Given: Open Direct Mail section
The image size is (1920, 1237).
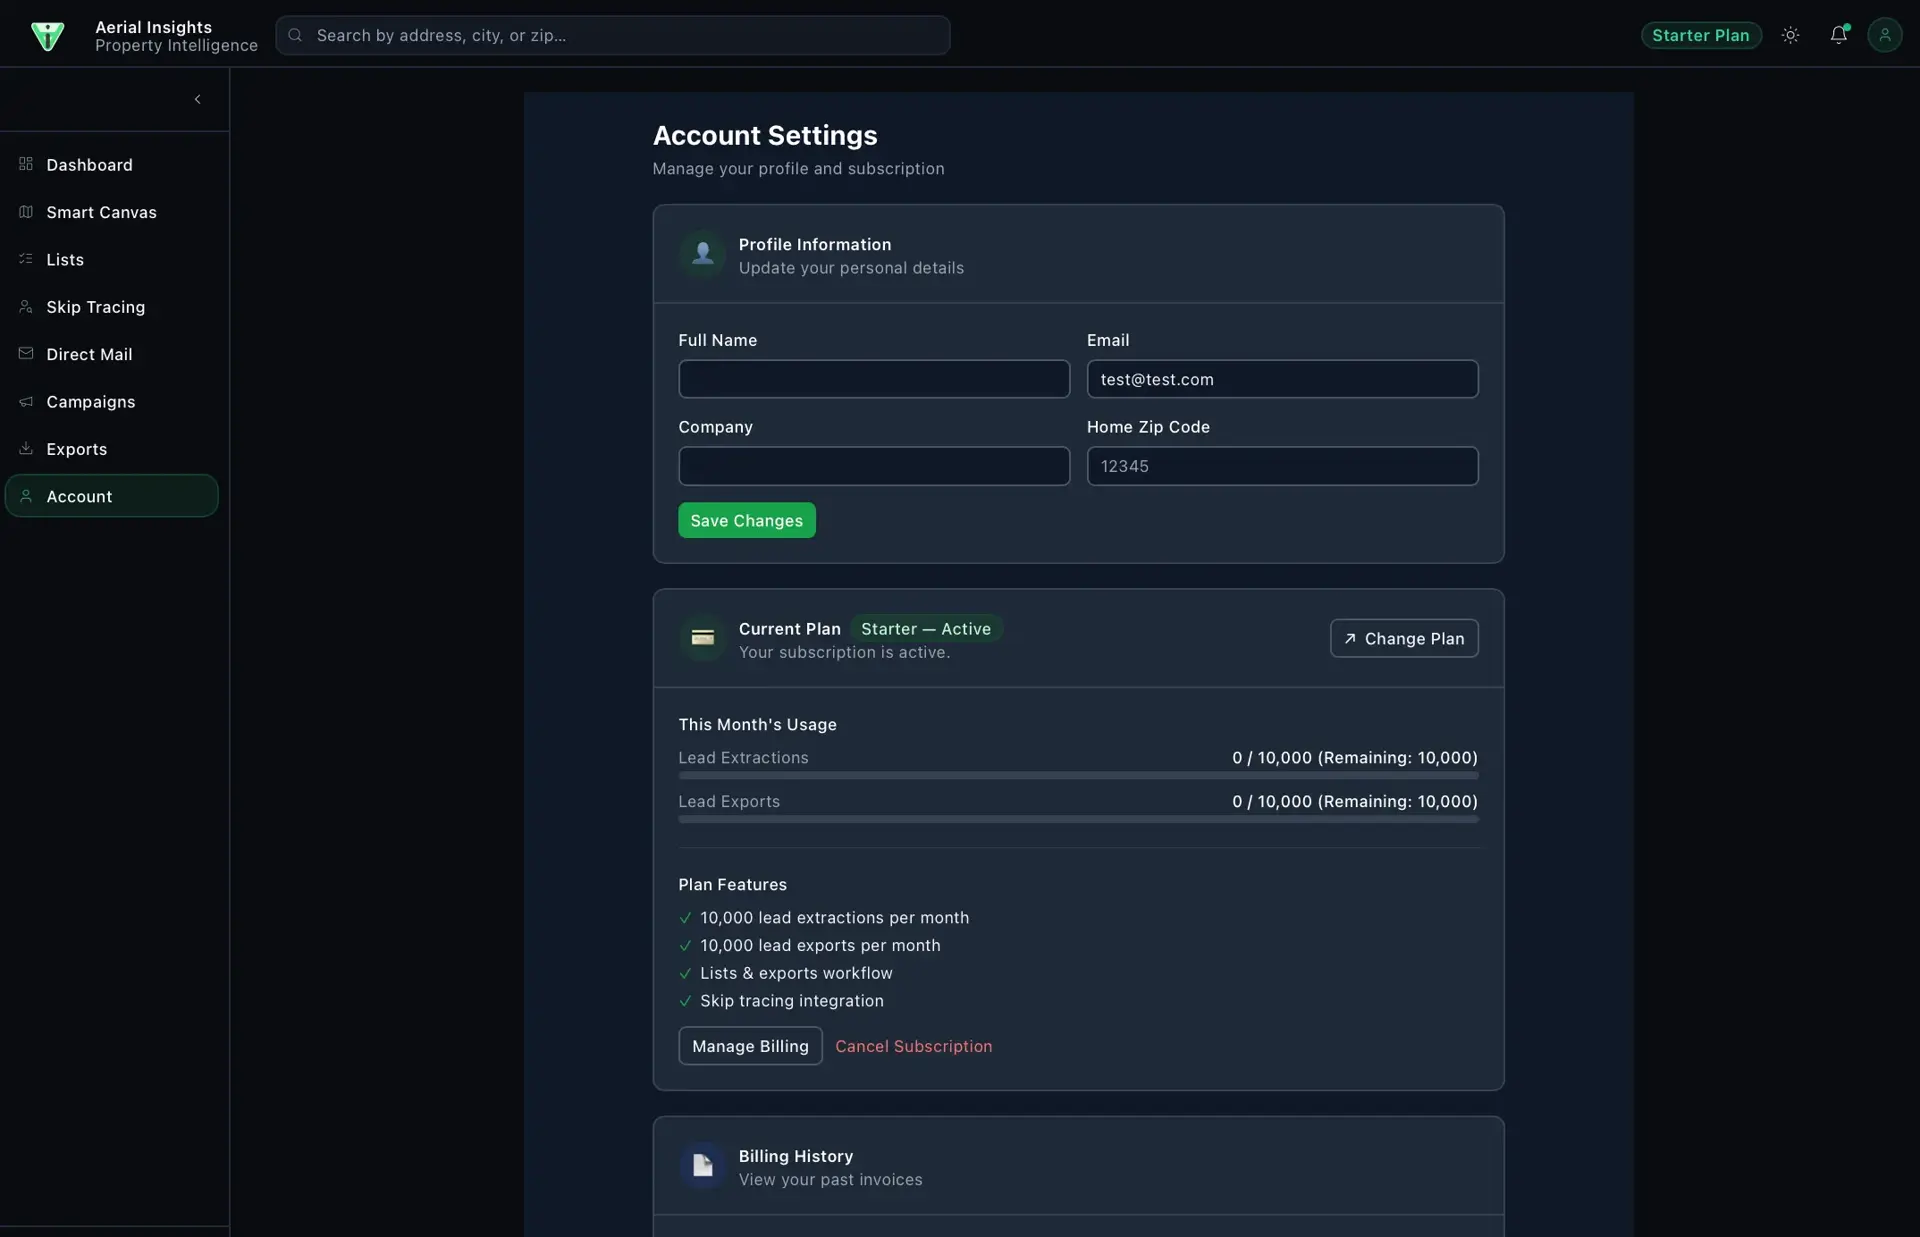Looking at the screenshot, I should [x=111, y=354].
